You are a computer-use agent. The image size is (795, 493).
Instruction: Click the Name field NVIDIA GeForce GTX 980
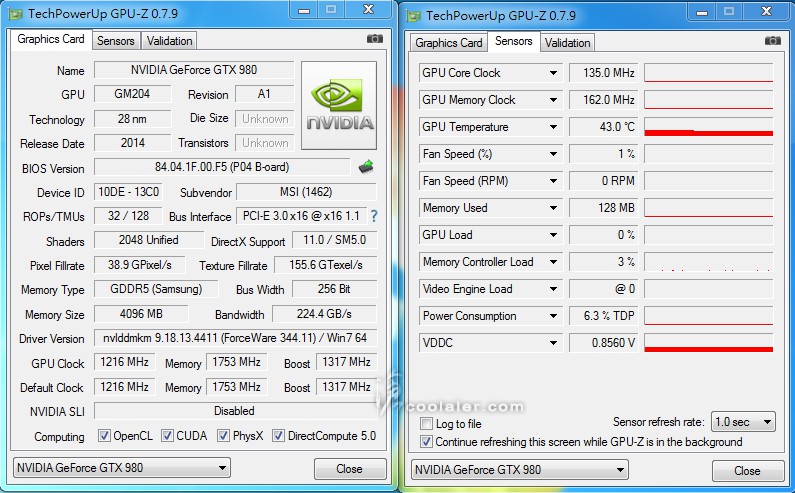(x=194, y=69)
